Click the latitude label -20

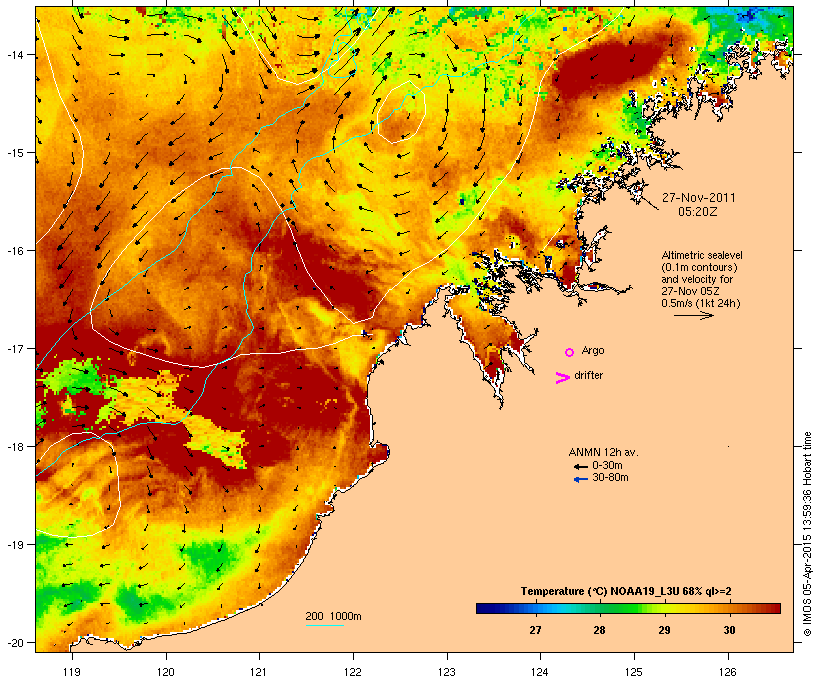[14, 643]
